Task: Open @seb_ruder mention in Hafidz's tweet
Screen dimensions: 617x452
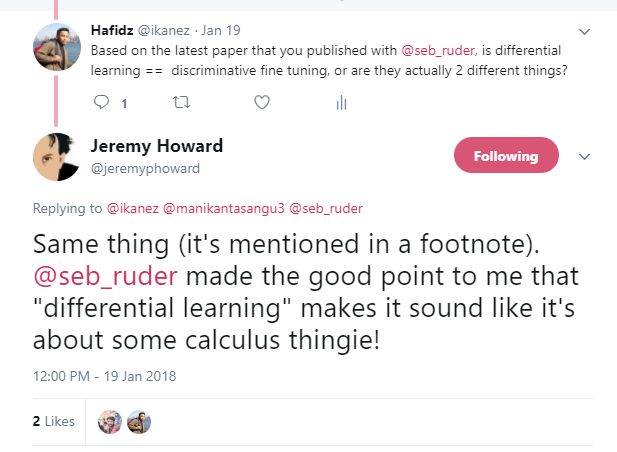Action: click(x=437, y=50)
